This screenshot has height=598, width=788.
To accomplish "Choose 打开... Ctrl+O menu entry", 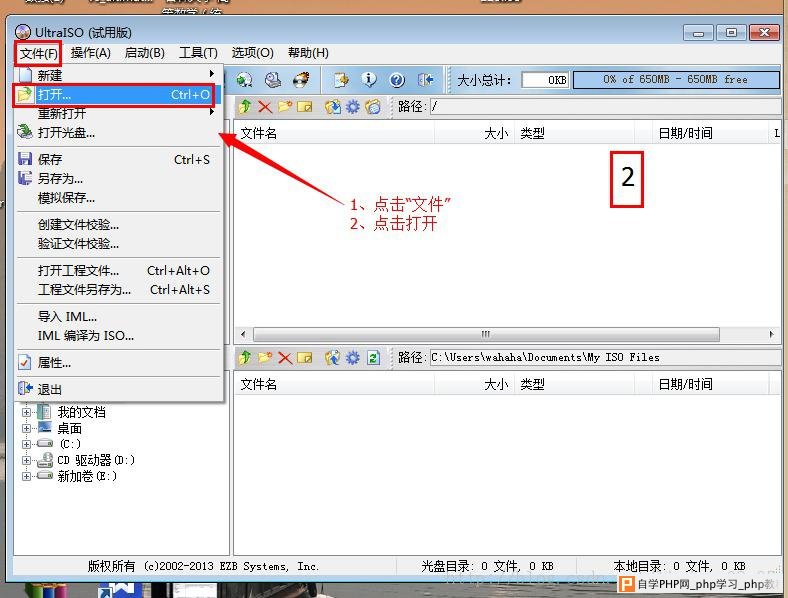I will point(119,94).
